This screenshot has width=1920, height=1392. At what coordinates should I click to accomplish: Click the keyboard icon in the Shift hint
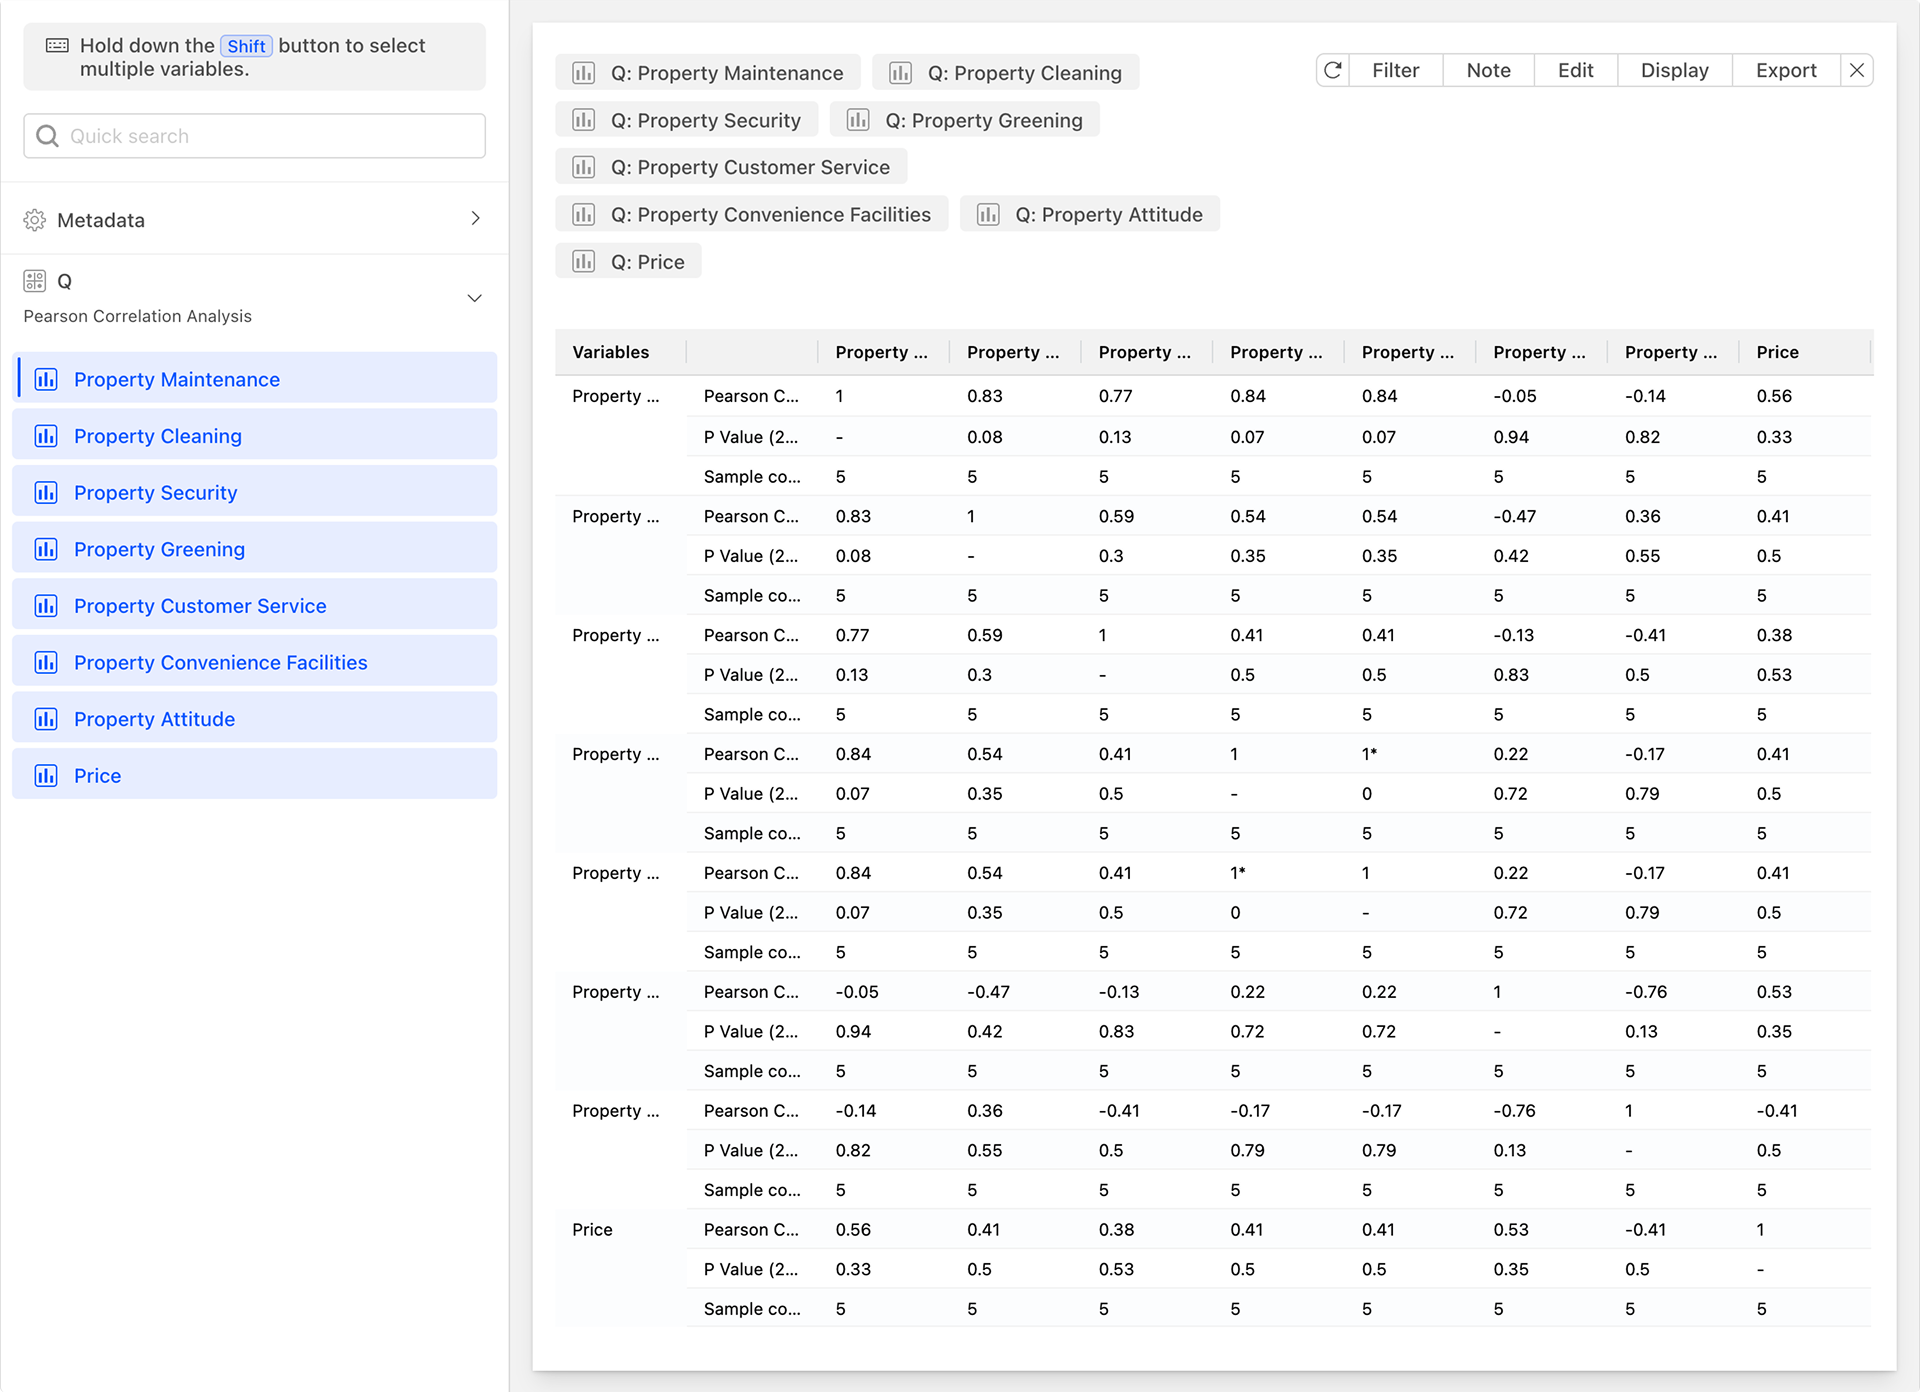pyautogui.click(x=58, y=45)
